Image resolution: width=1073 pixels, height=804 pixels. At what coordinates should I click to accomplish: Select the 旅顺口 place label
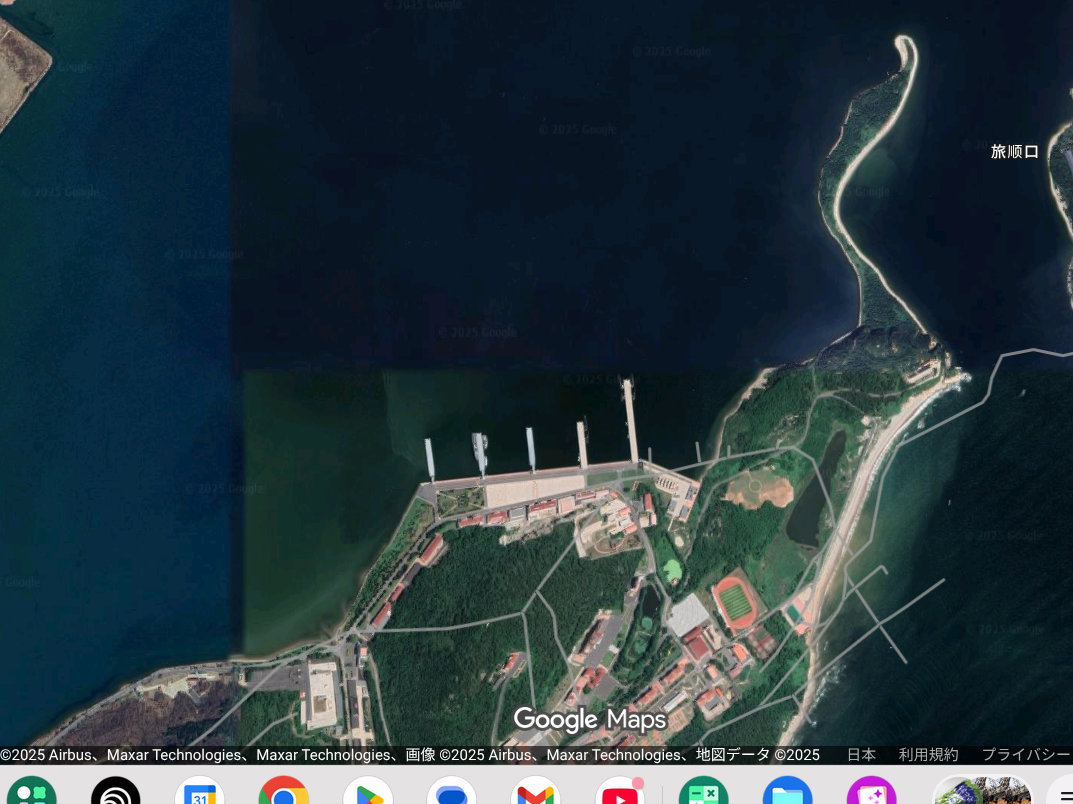click(x=1014, y=152)
